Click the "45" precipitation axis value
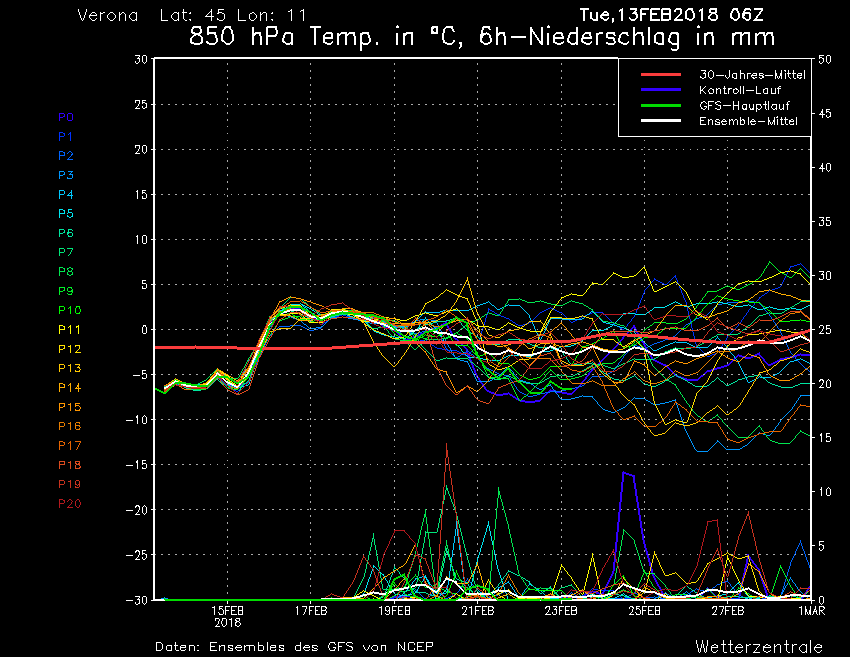 pos(825,114)
